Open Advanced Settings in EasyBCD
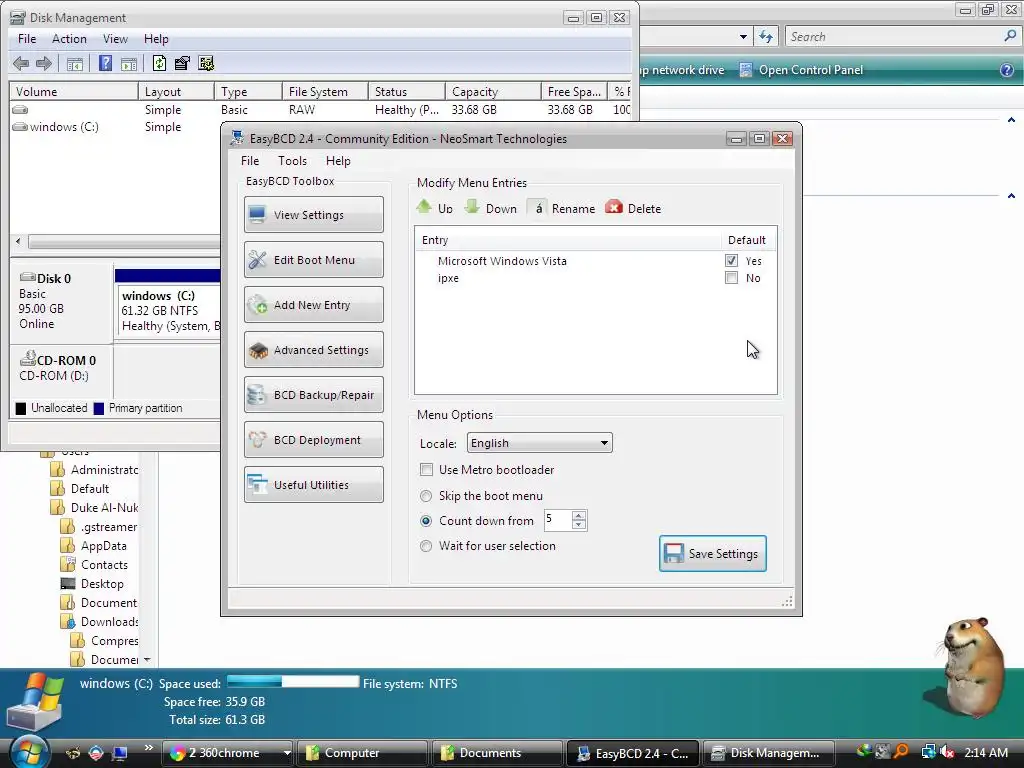Viewport: 1024px width, 768px height. (313, 350)
